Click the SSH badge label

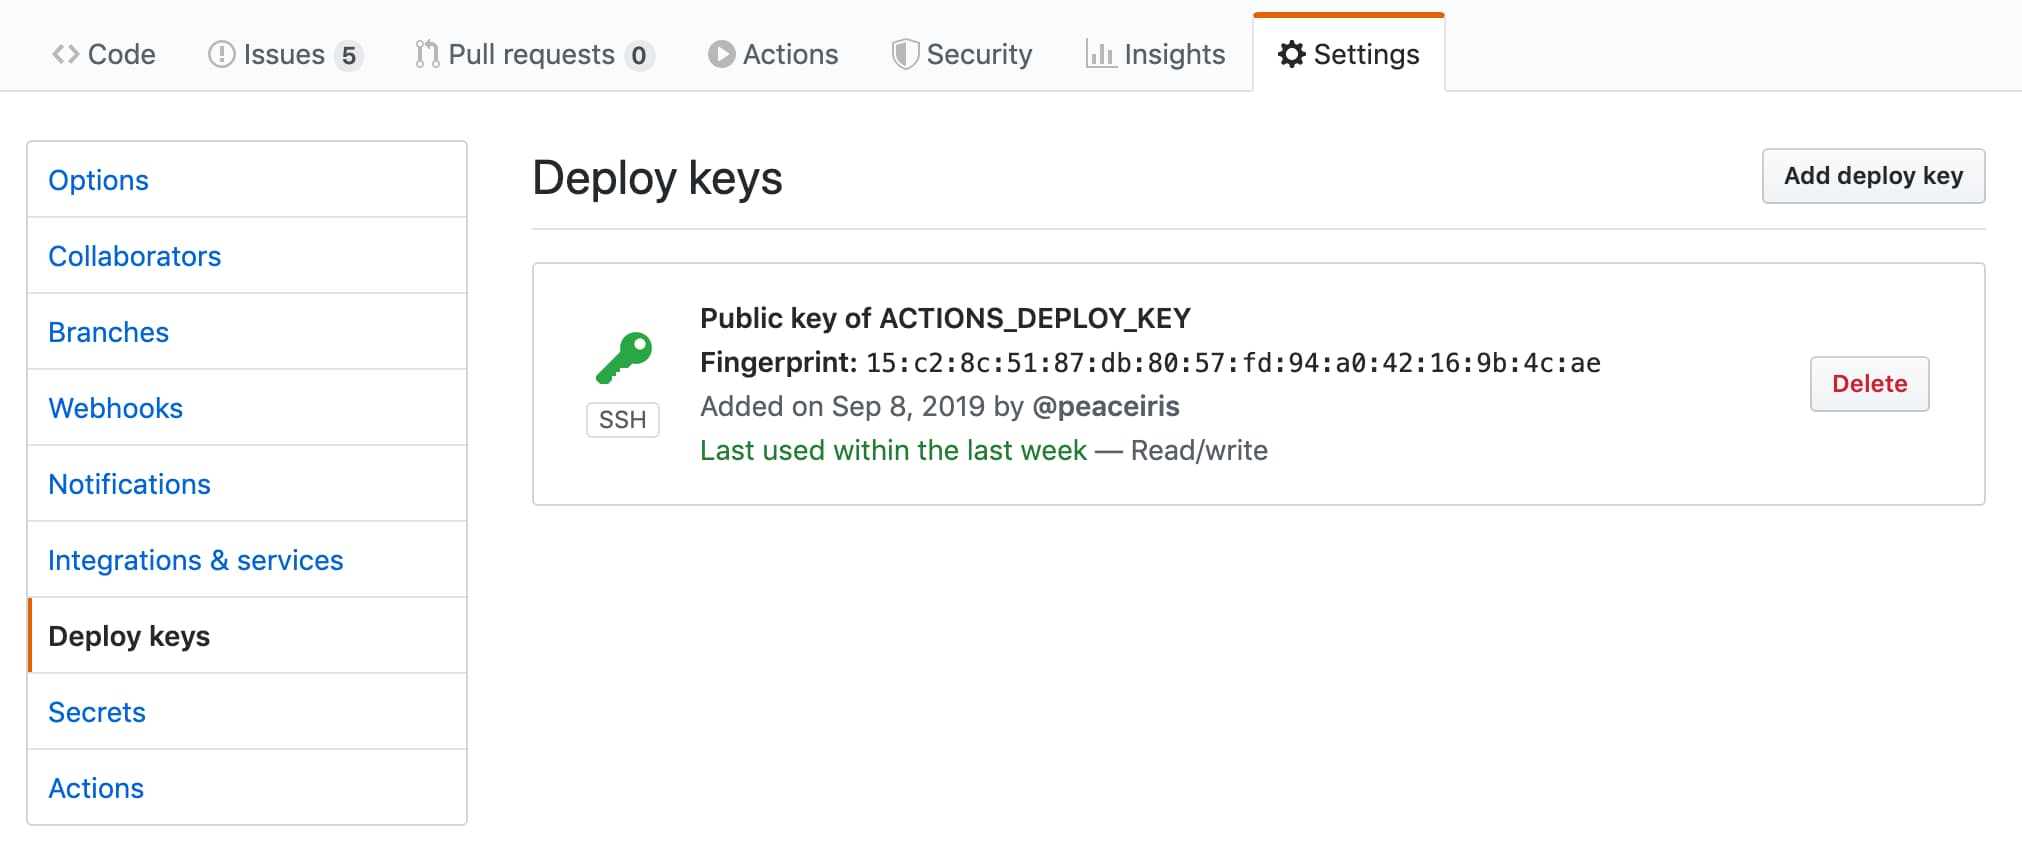[x=622, y=420]
